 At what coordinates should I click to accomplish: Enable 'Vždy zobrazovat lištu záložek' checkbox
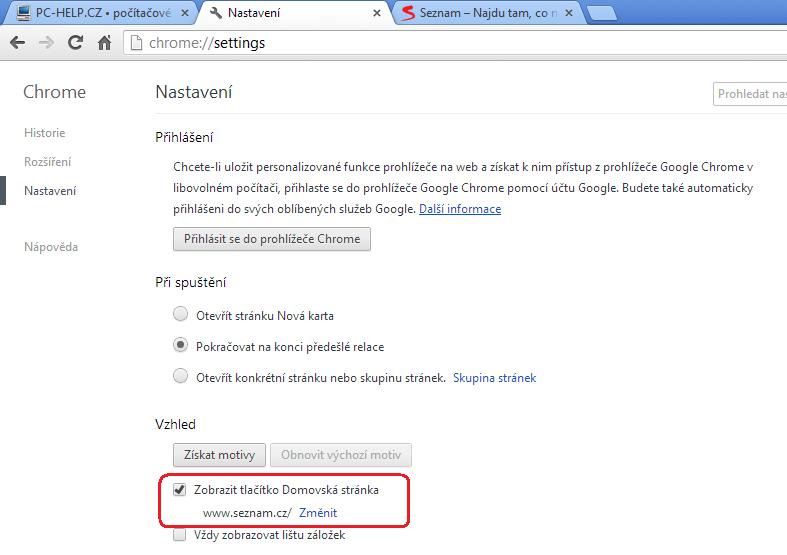tap(180, 535)
